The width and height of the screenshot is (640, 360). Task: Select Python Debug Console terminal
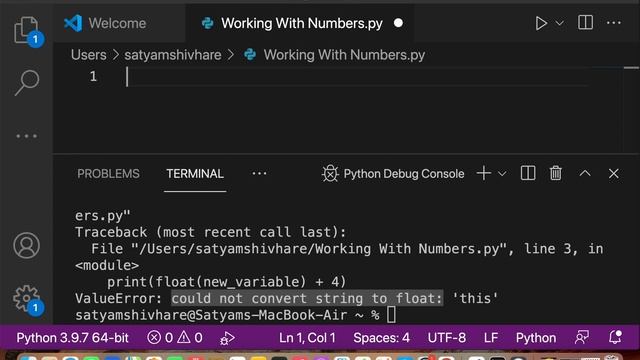[393, 174]
